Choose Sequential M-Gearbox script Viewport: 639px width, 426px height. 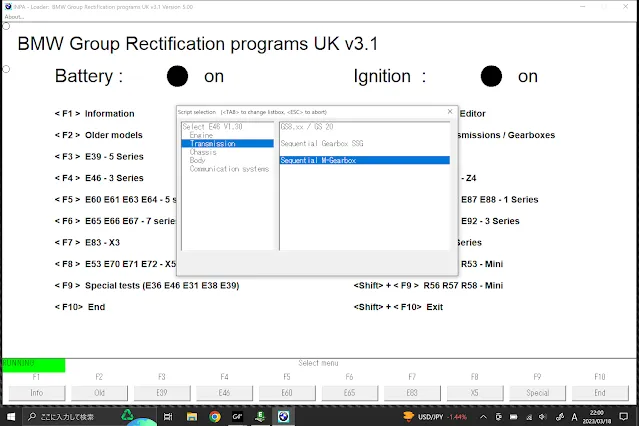point(365,160)
